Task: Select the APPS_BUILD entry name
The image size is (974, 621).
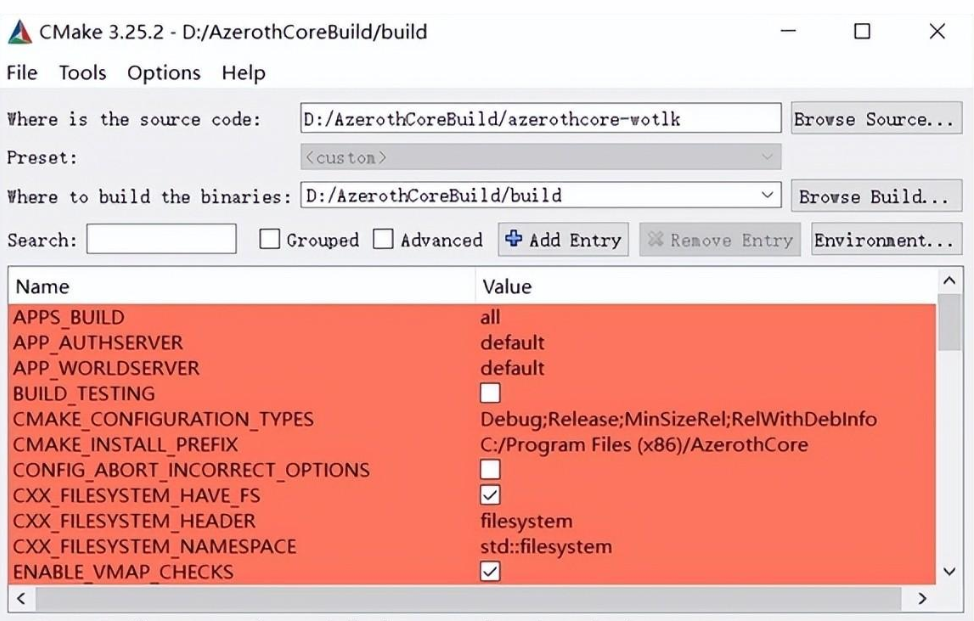Action: pyautogui.click(x=68, y=317)
